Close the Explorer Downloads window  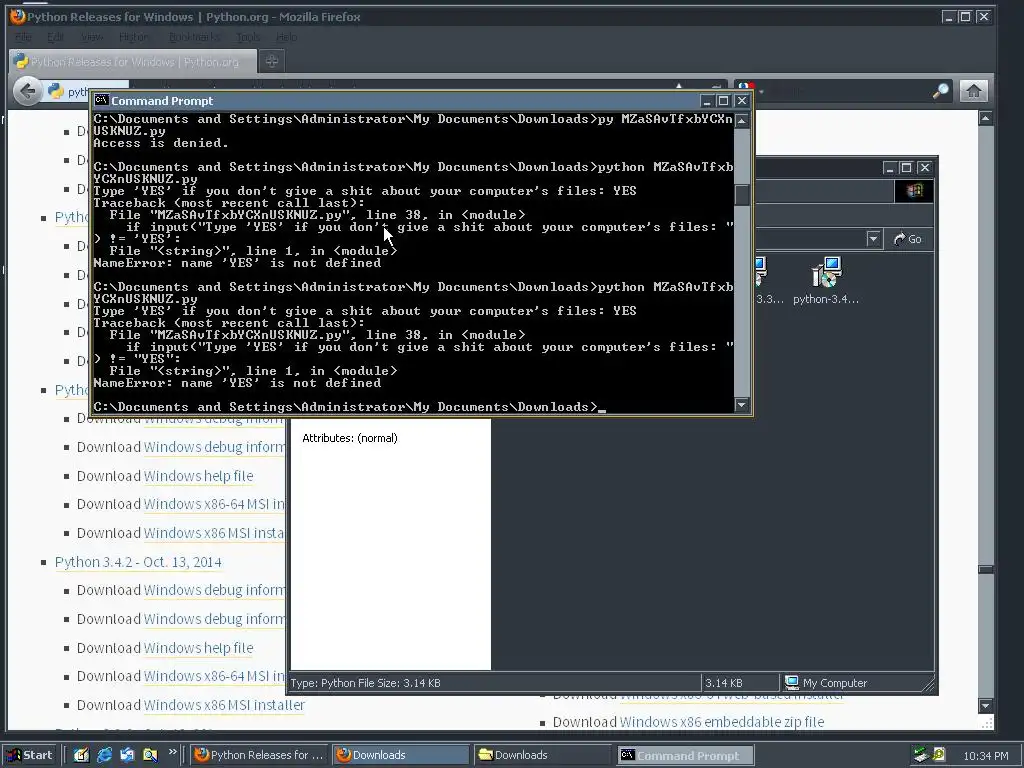(x=925, y=168)
